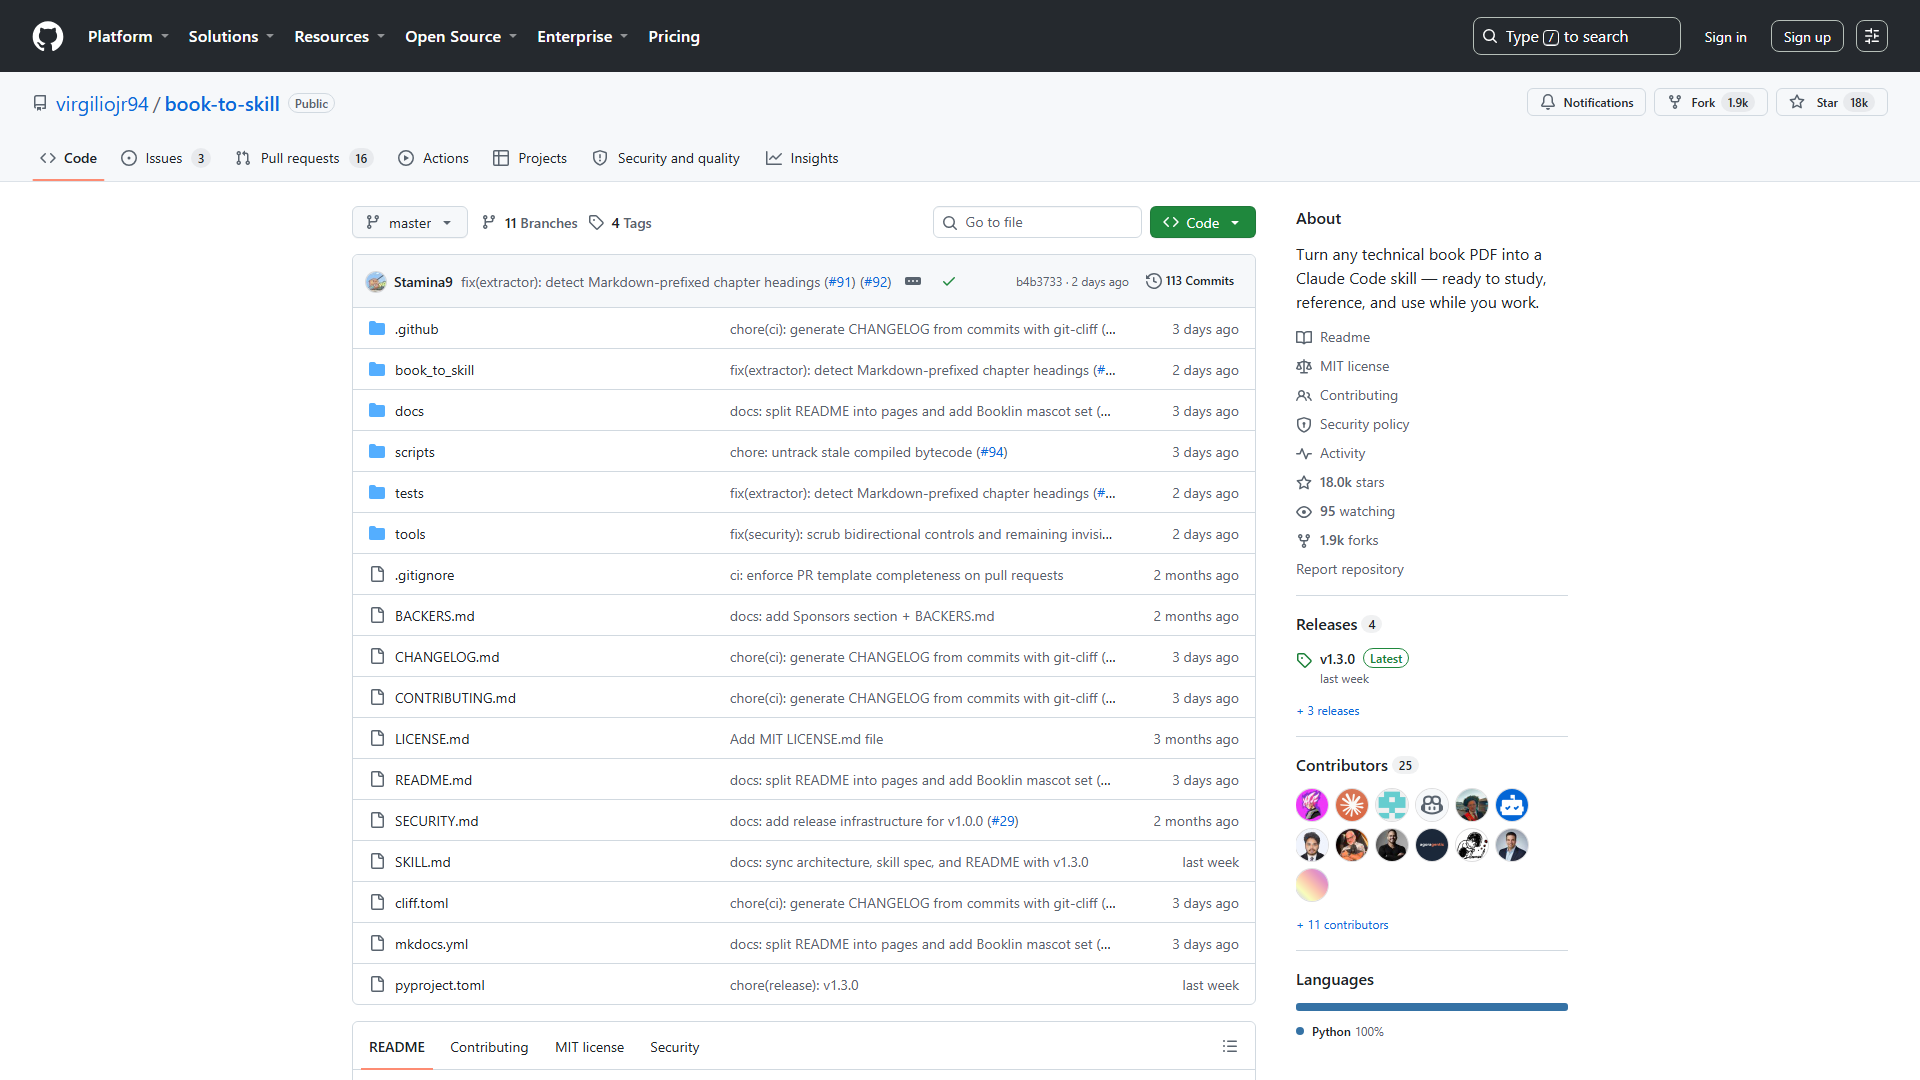Switch to the Pull requests tab
1920x1080 pixels.
click(x=304, y=158)
